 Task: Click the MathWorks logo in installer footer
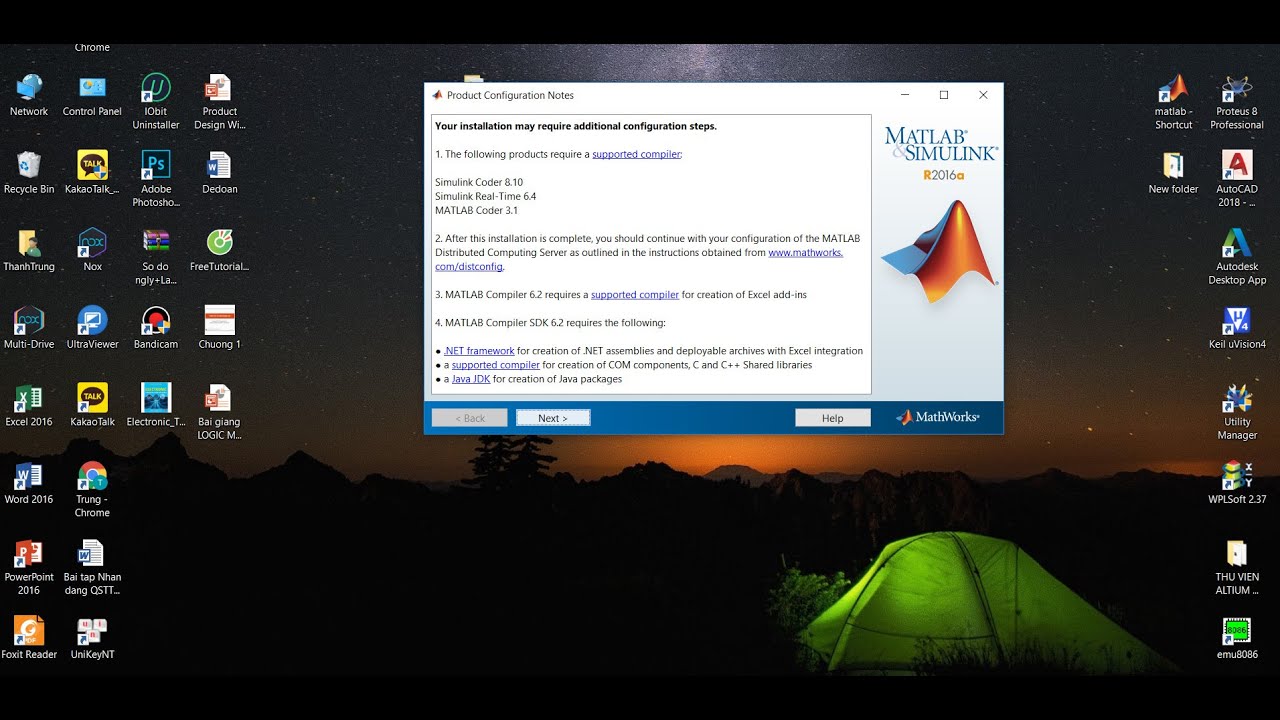click(x=937, y=417)
